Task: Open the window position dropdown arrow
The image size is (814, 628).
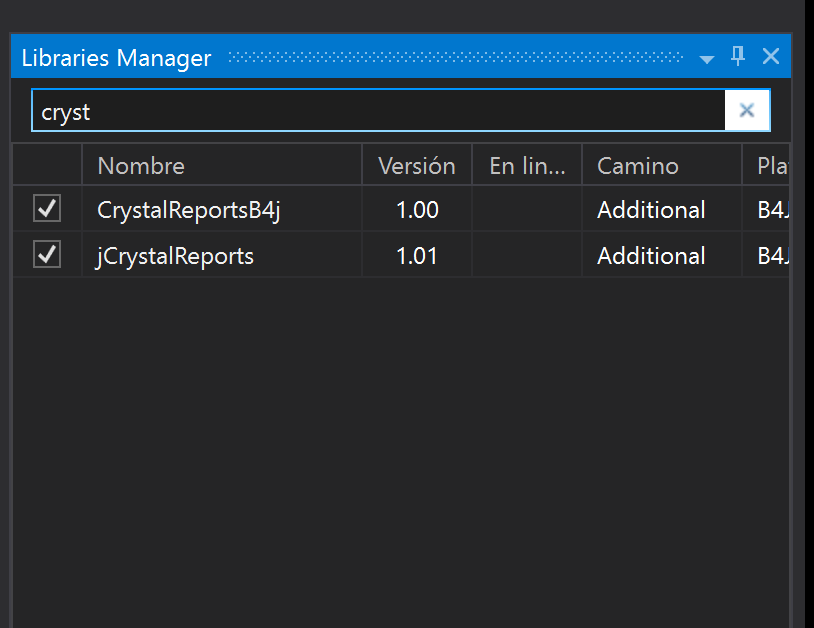Action: coord(707,59)
